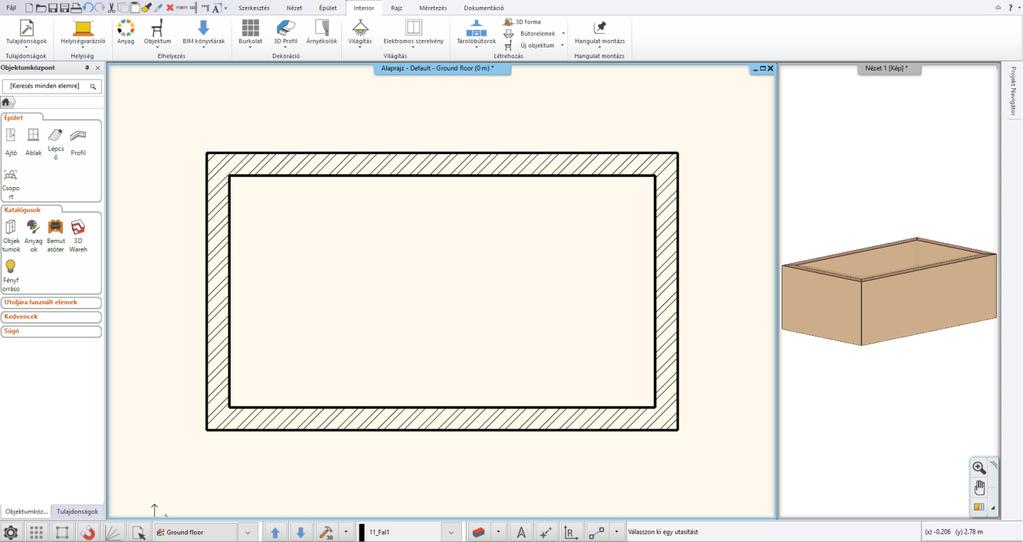Open the Anyagok materials catalog
1023x542 pixels.
(x=33, y=236)
